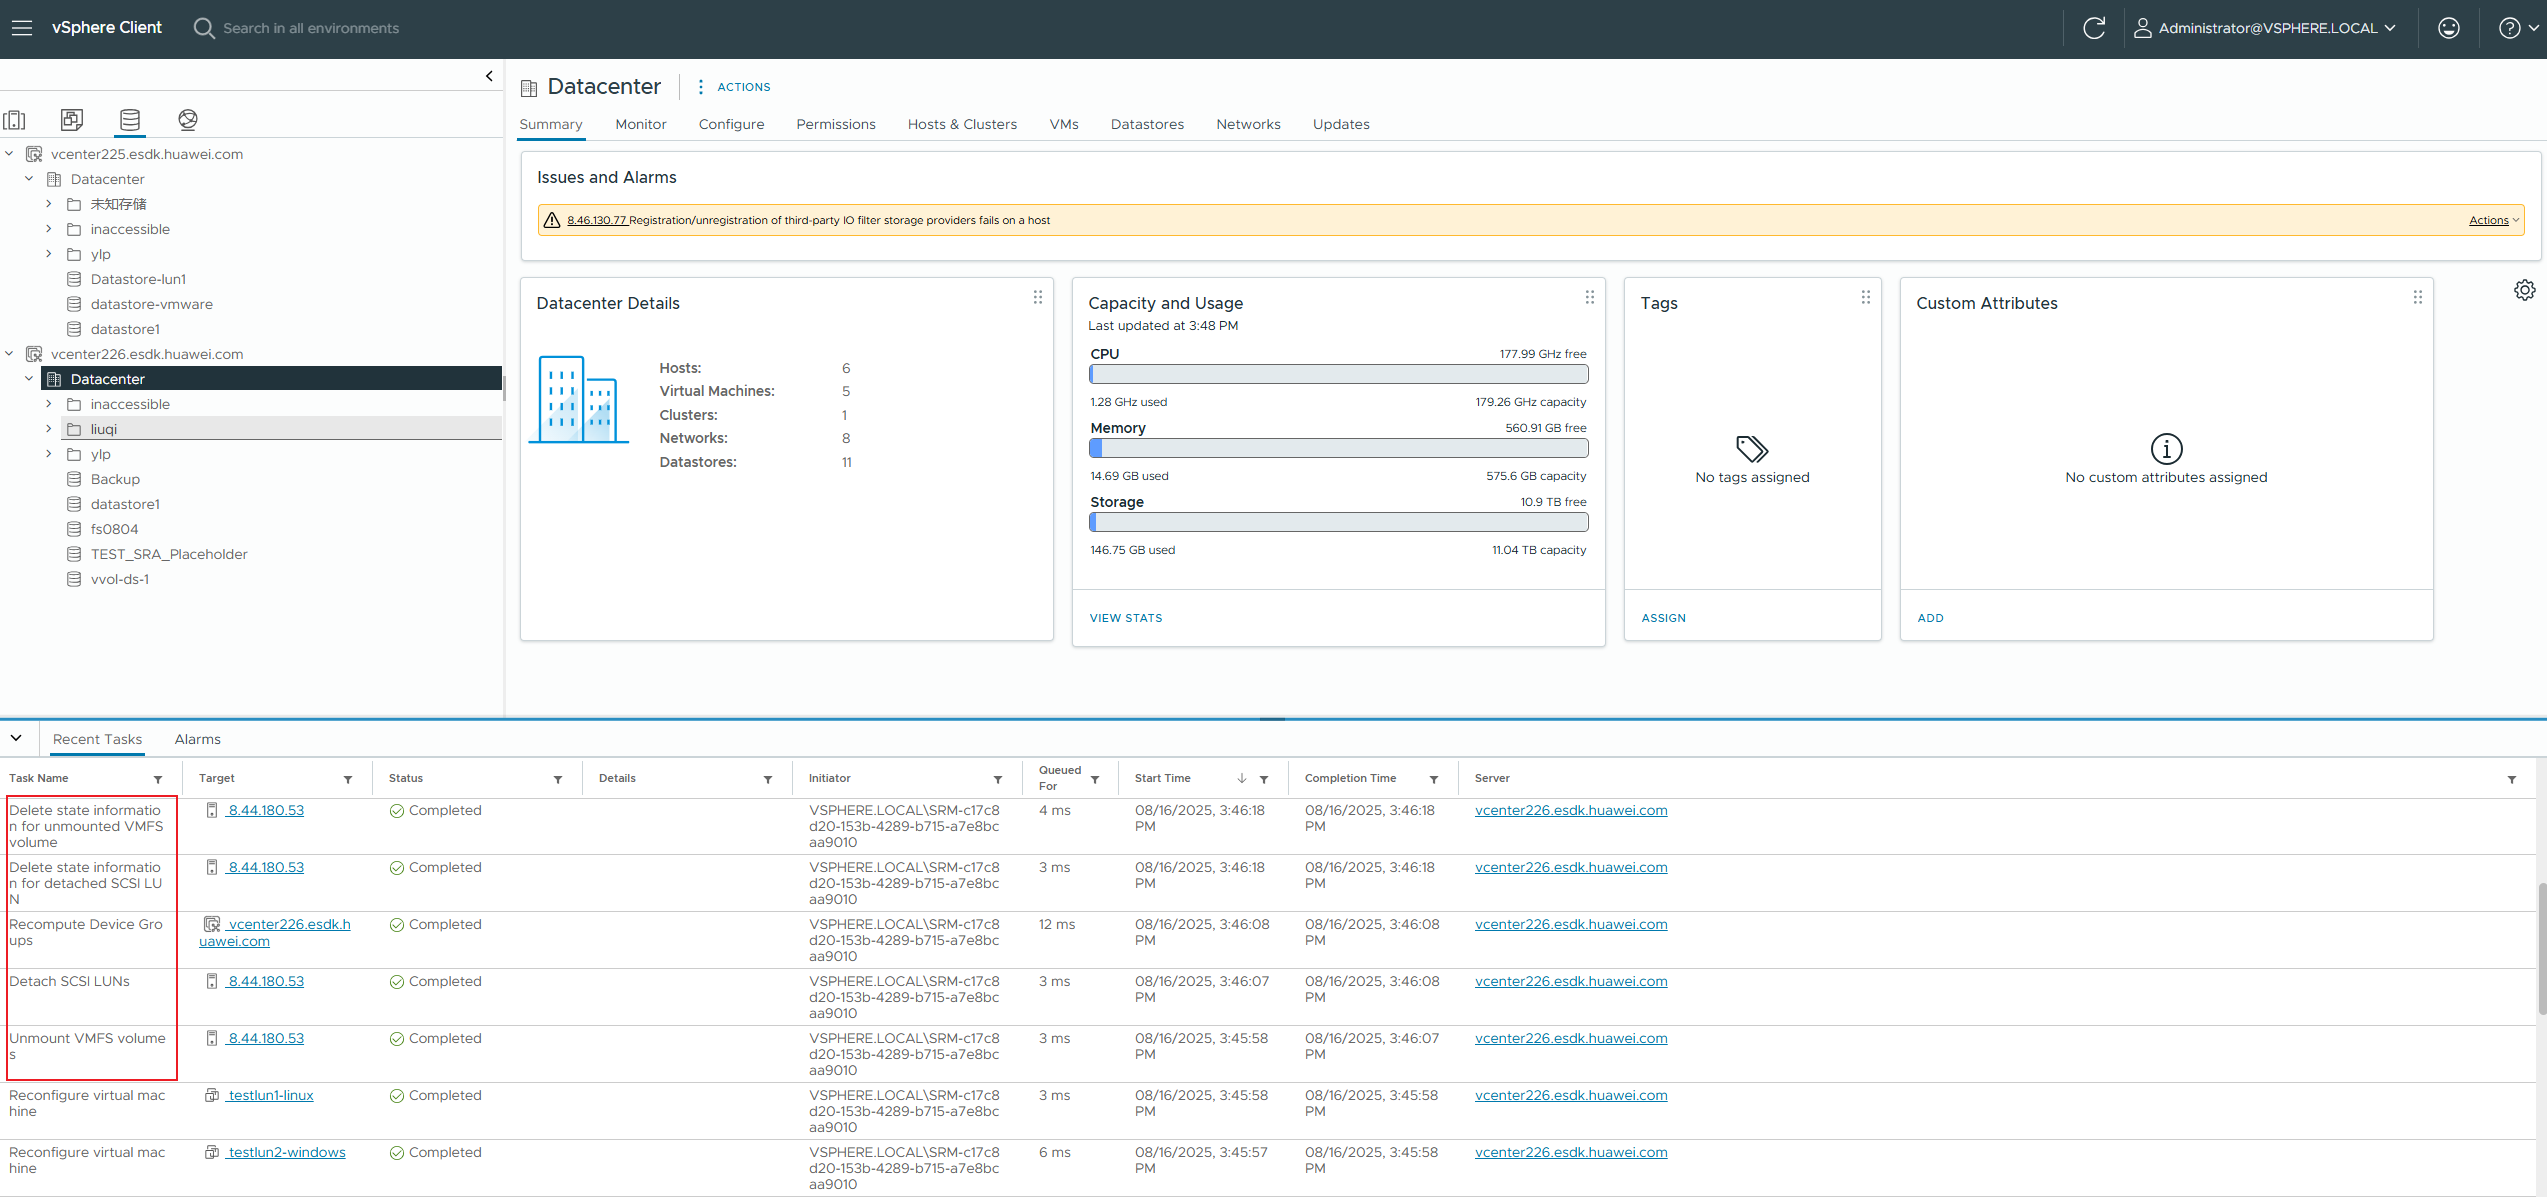
Task: Focus the Search in all environments field
Action: pyautogui.click(x=311, y=28)
